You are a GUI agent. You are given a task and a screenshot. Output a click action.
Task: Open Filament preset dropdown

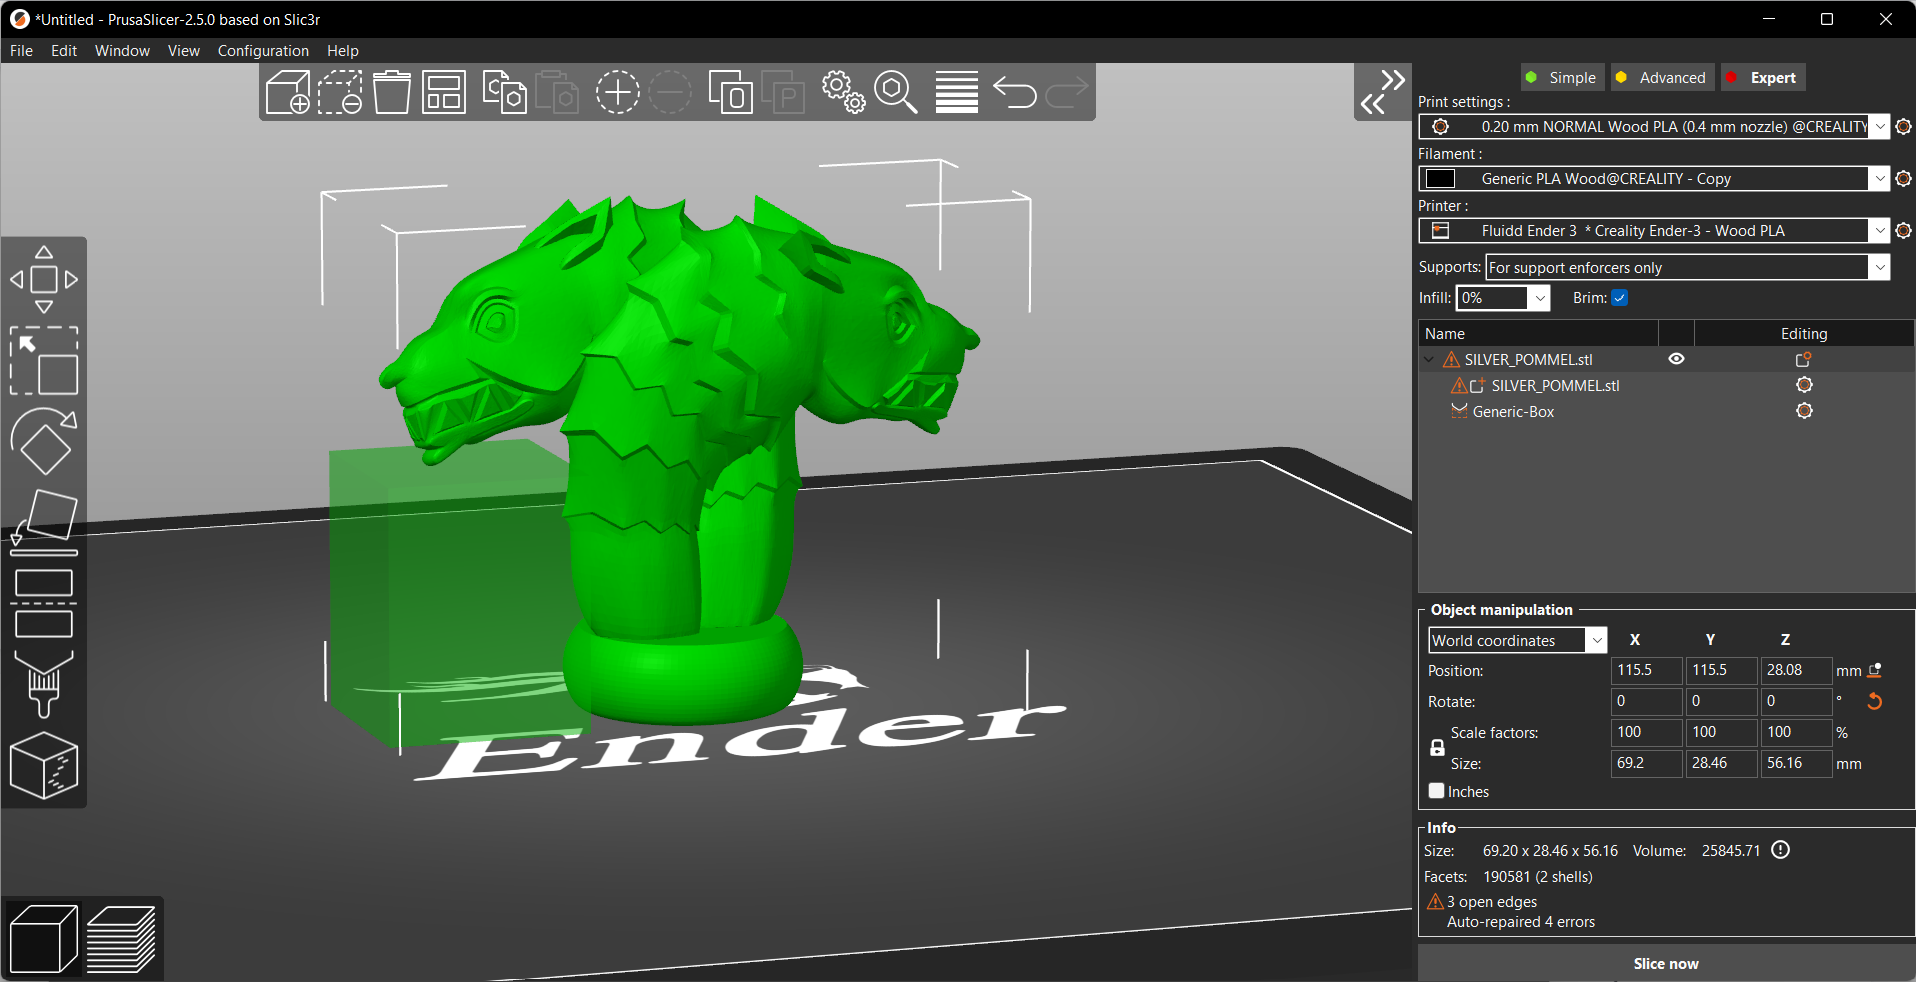click(x=1880, y=179)
